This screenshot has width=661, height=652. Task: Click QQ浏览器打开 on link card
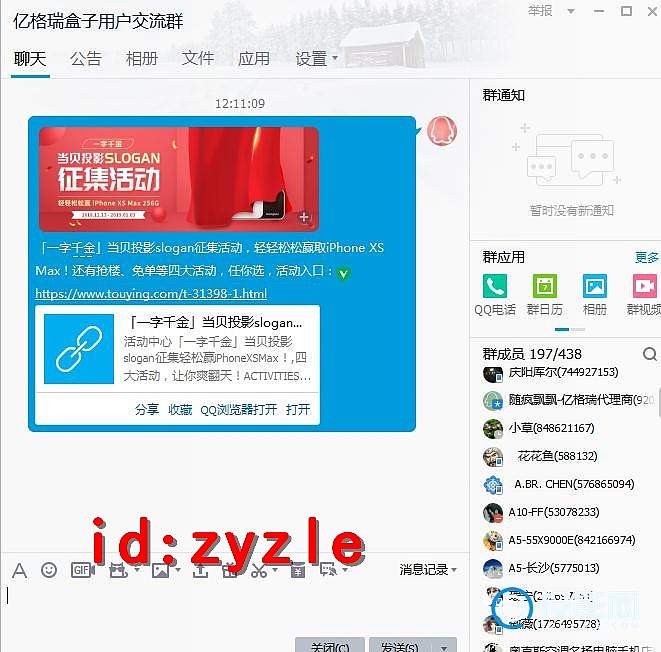click(239, 409)
